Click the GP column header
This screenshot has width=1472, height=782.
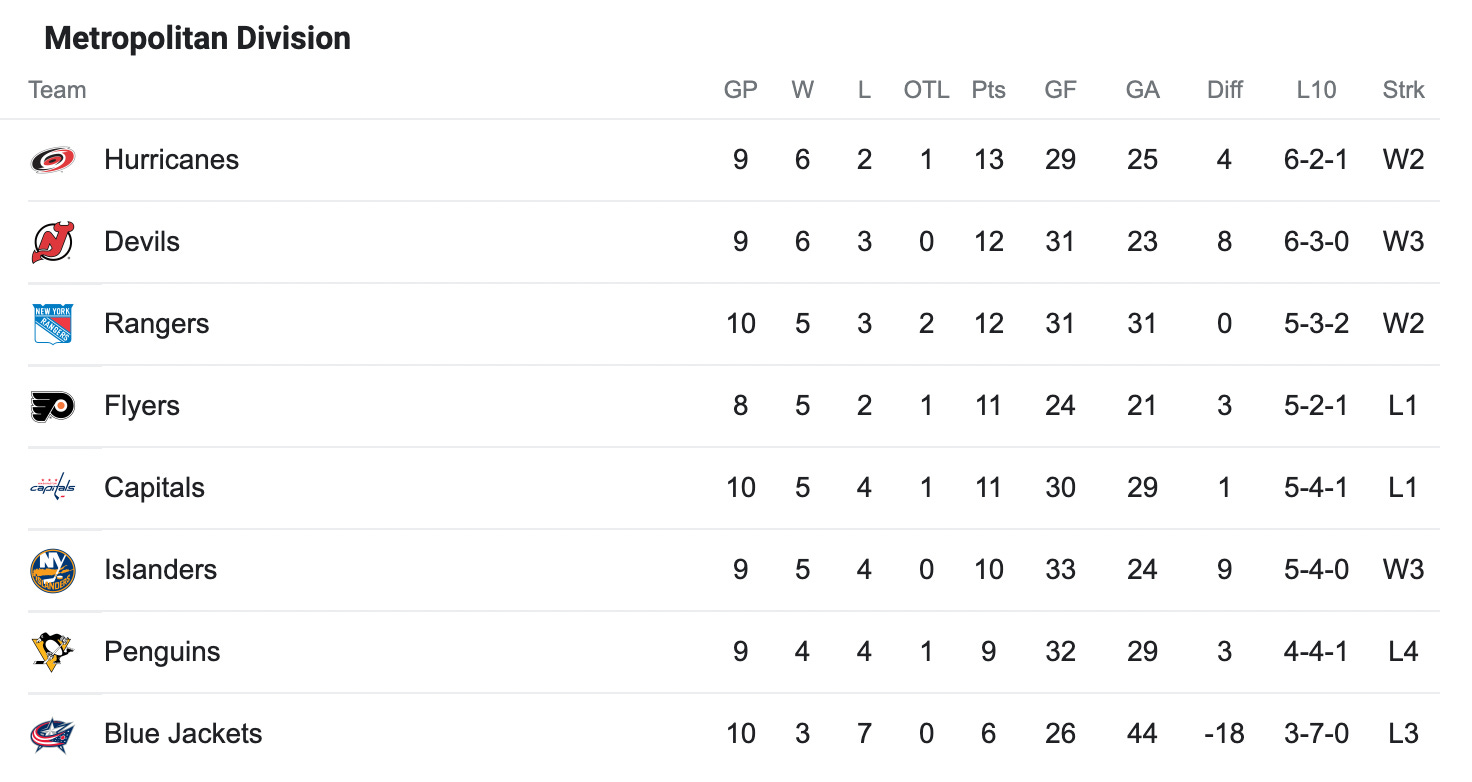click(x=740, y=90)
